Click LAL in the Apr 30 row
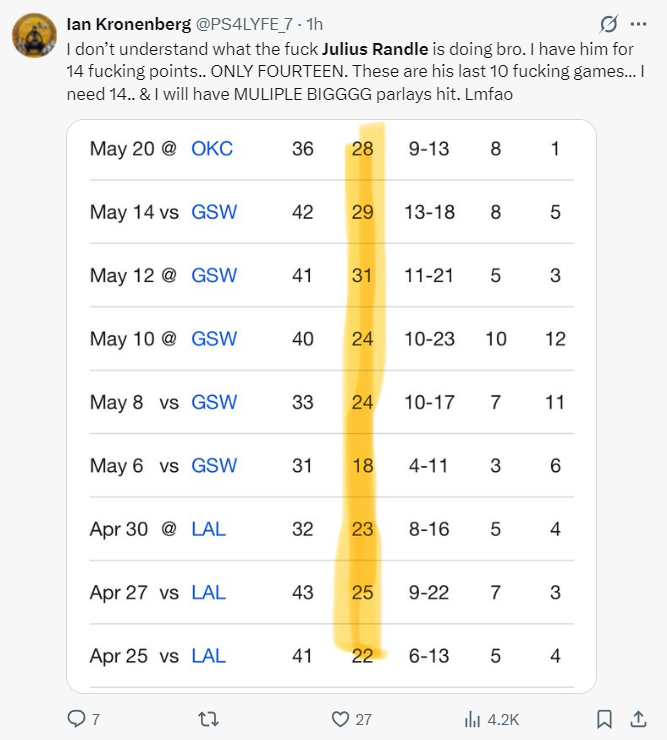 [x=208, y=529]
